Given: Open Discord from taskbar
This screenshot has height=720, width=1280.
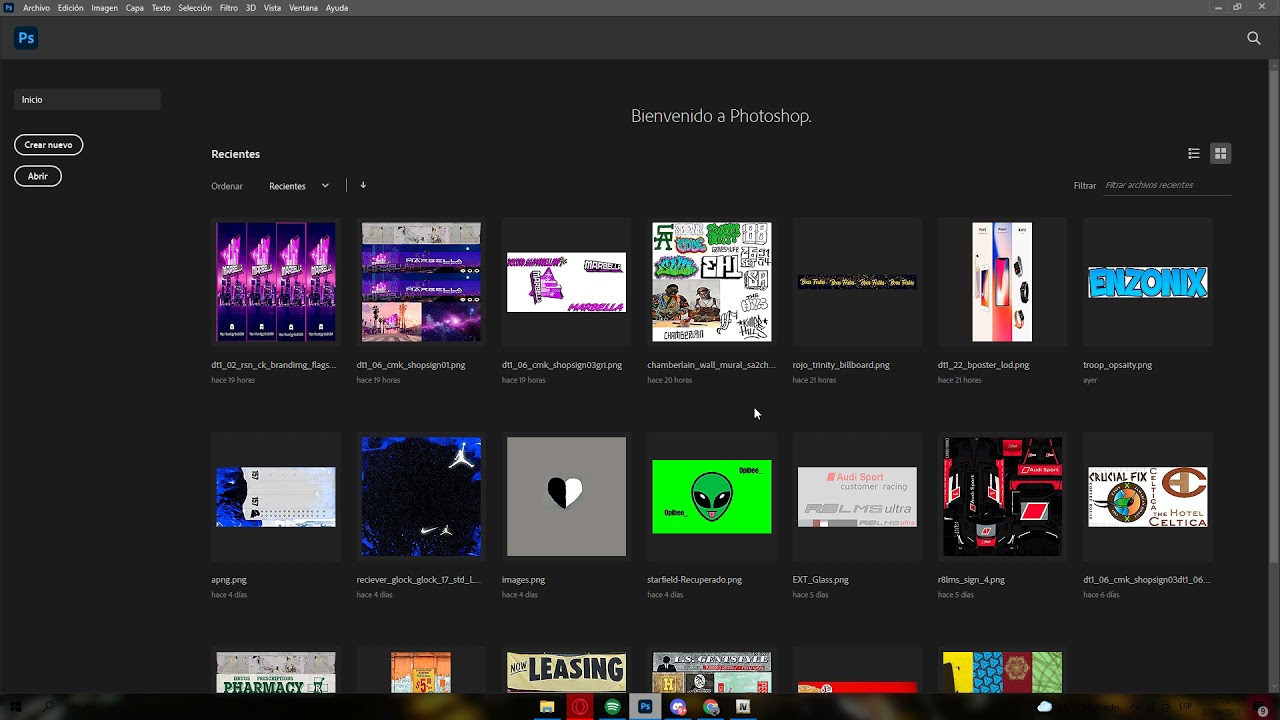Looking at the screenshot, I should 678,707.
